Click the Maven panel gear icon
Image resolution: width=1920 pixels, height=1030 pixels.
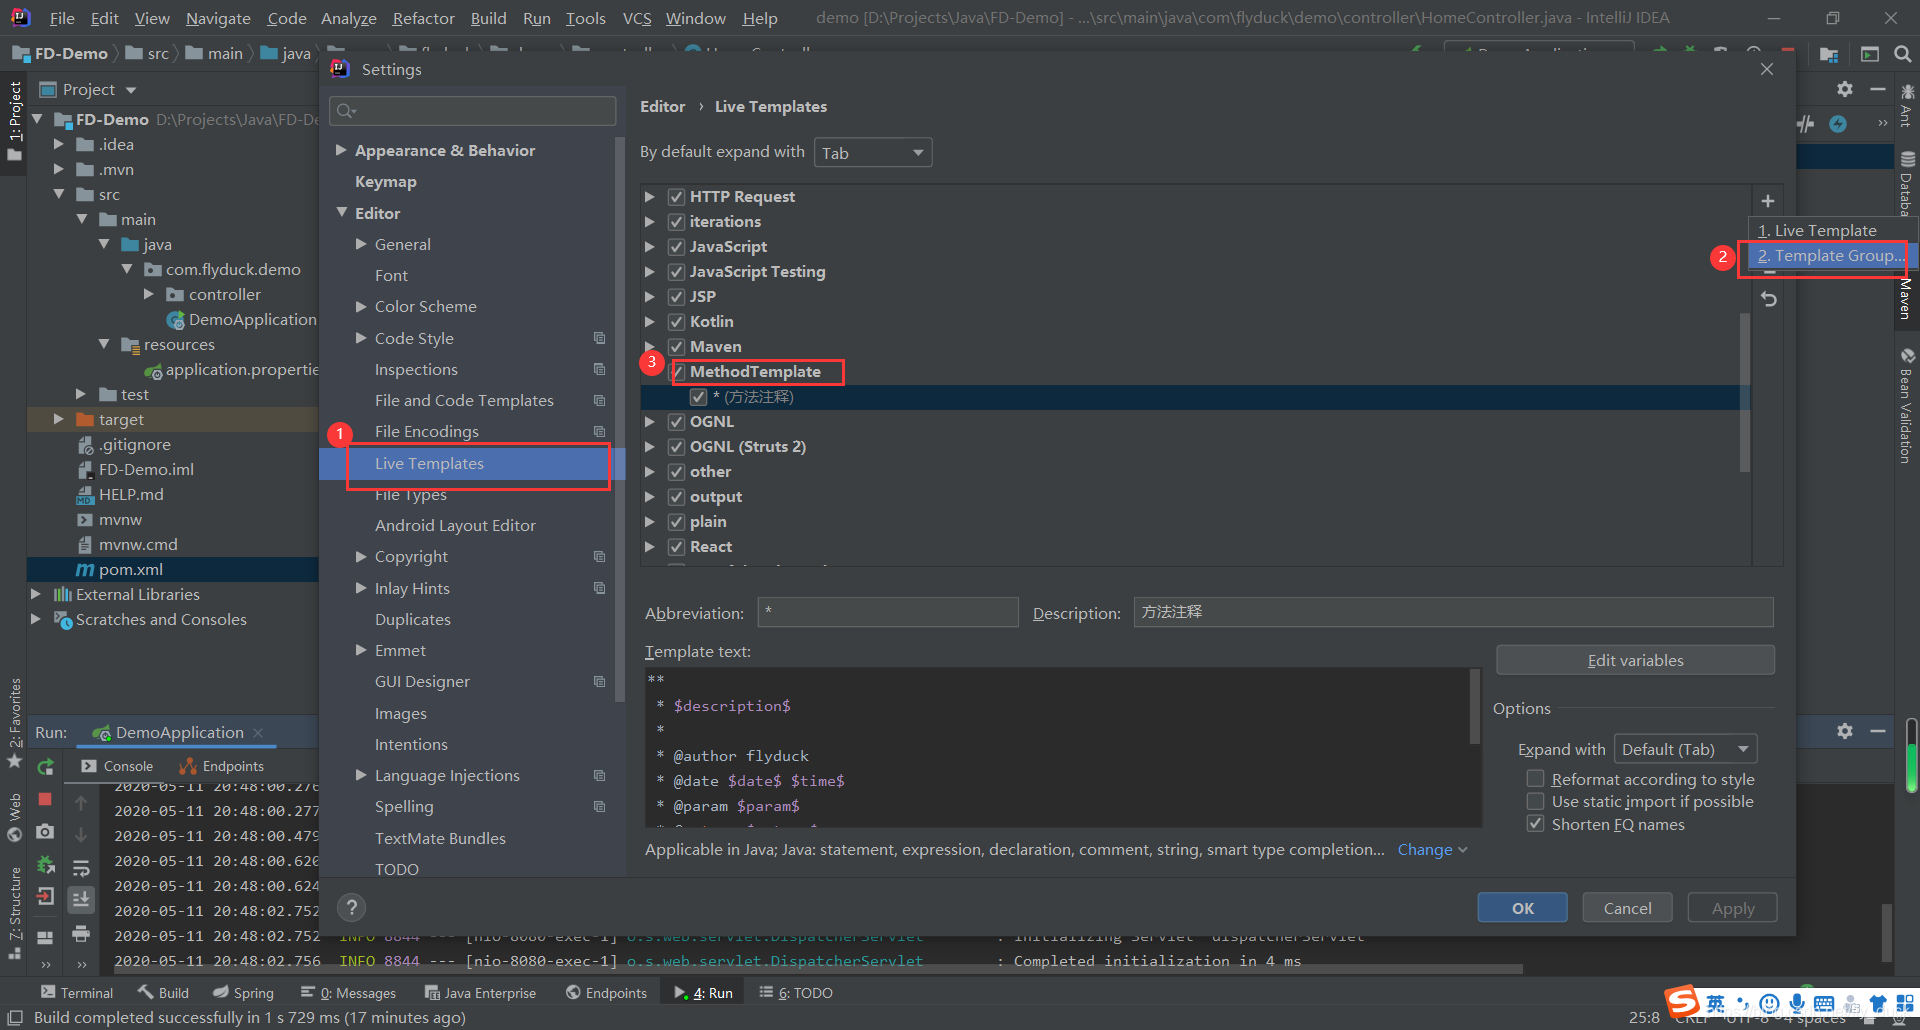coord(1845,89)
